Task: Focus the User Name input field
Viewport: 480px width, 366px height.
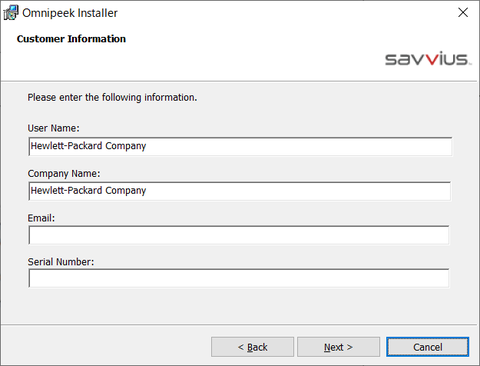Action: tap(240, 146)
